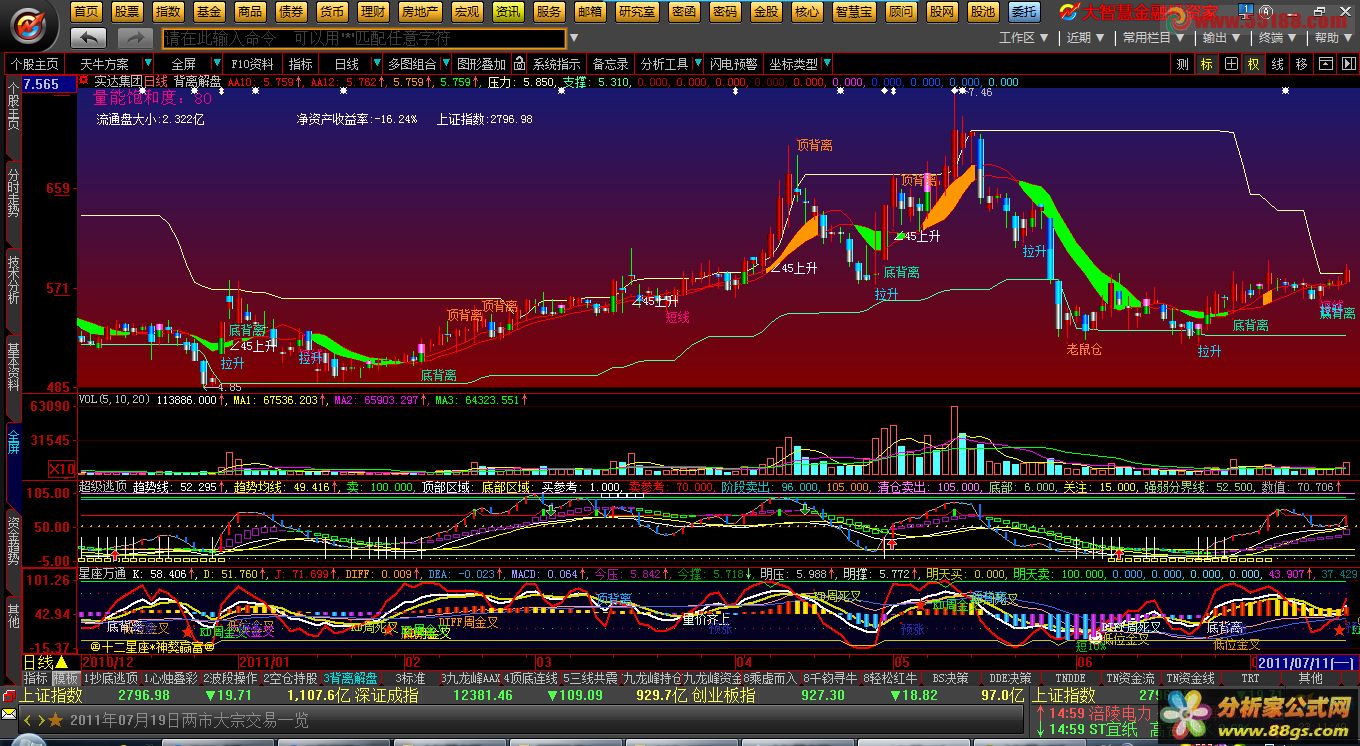This screenshot has width=1360, height=746.
Task: Select 3背离解盘 template tab
Action: (x=350, y=678)
